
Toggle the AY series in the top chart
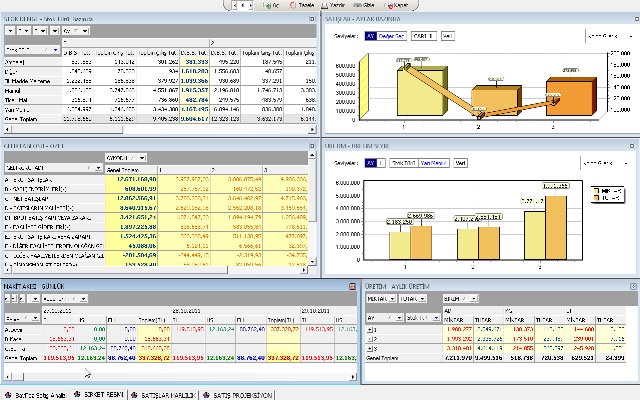(x=370, y=35)
